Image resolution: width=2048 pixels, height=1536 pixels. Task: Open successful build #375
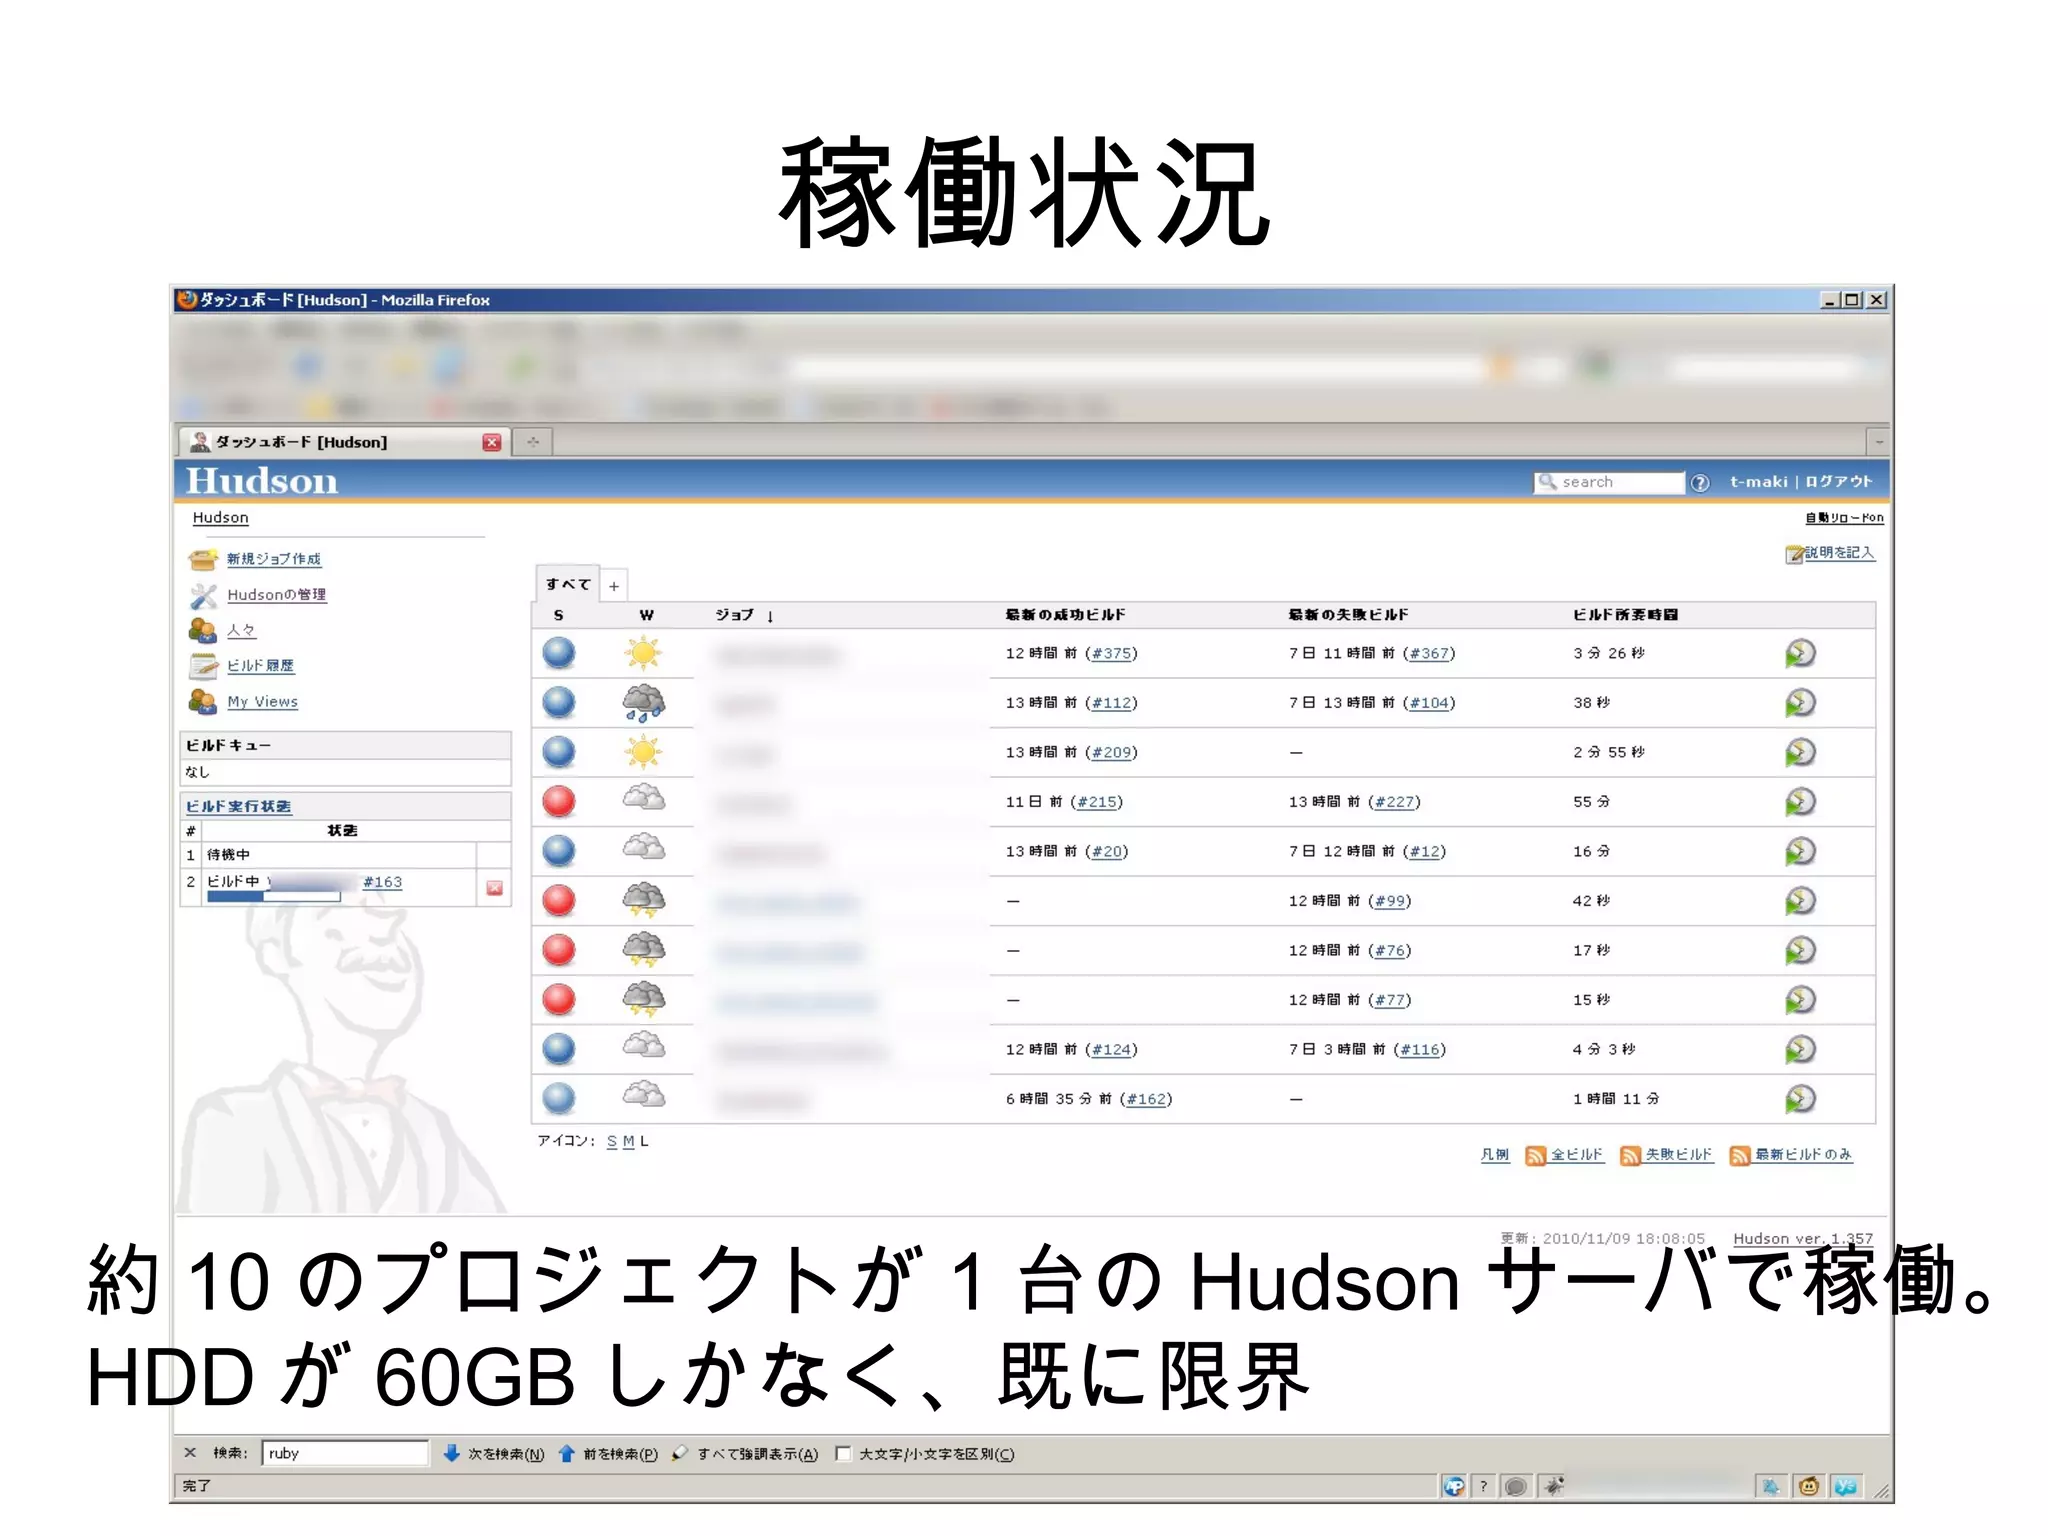pyautogui.click(x=1111, y=653)
